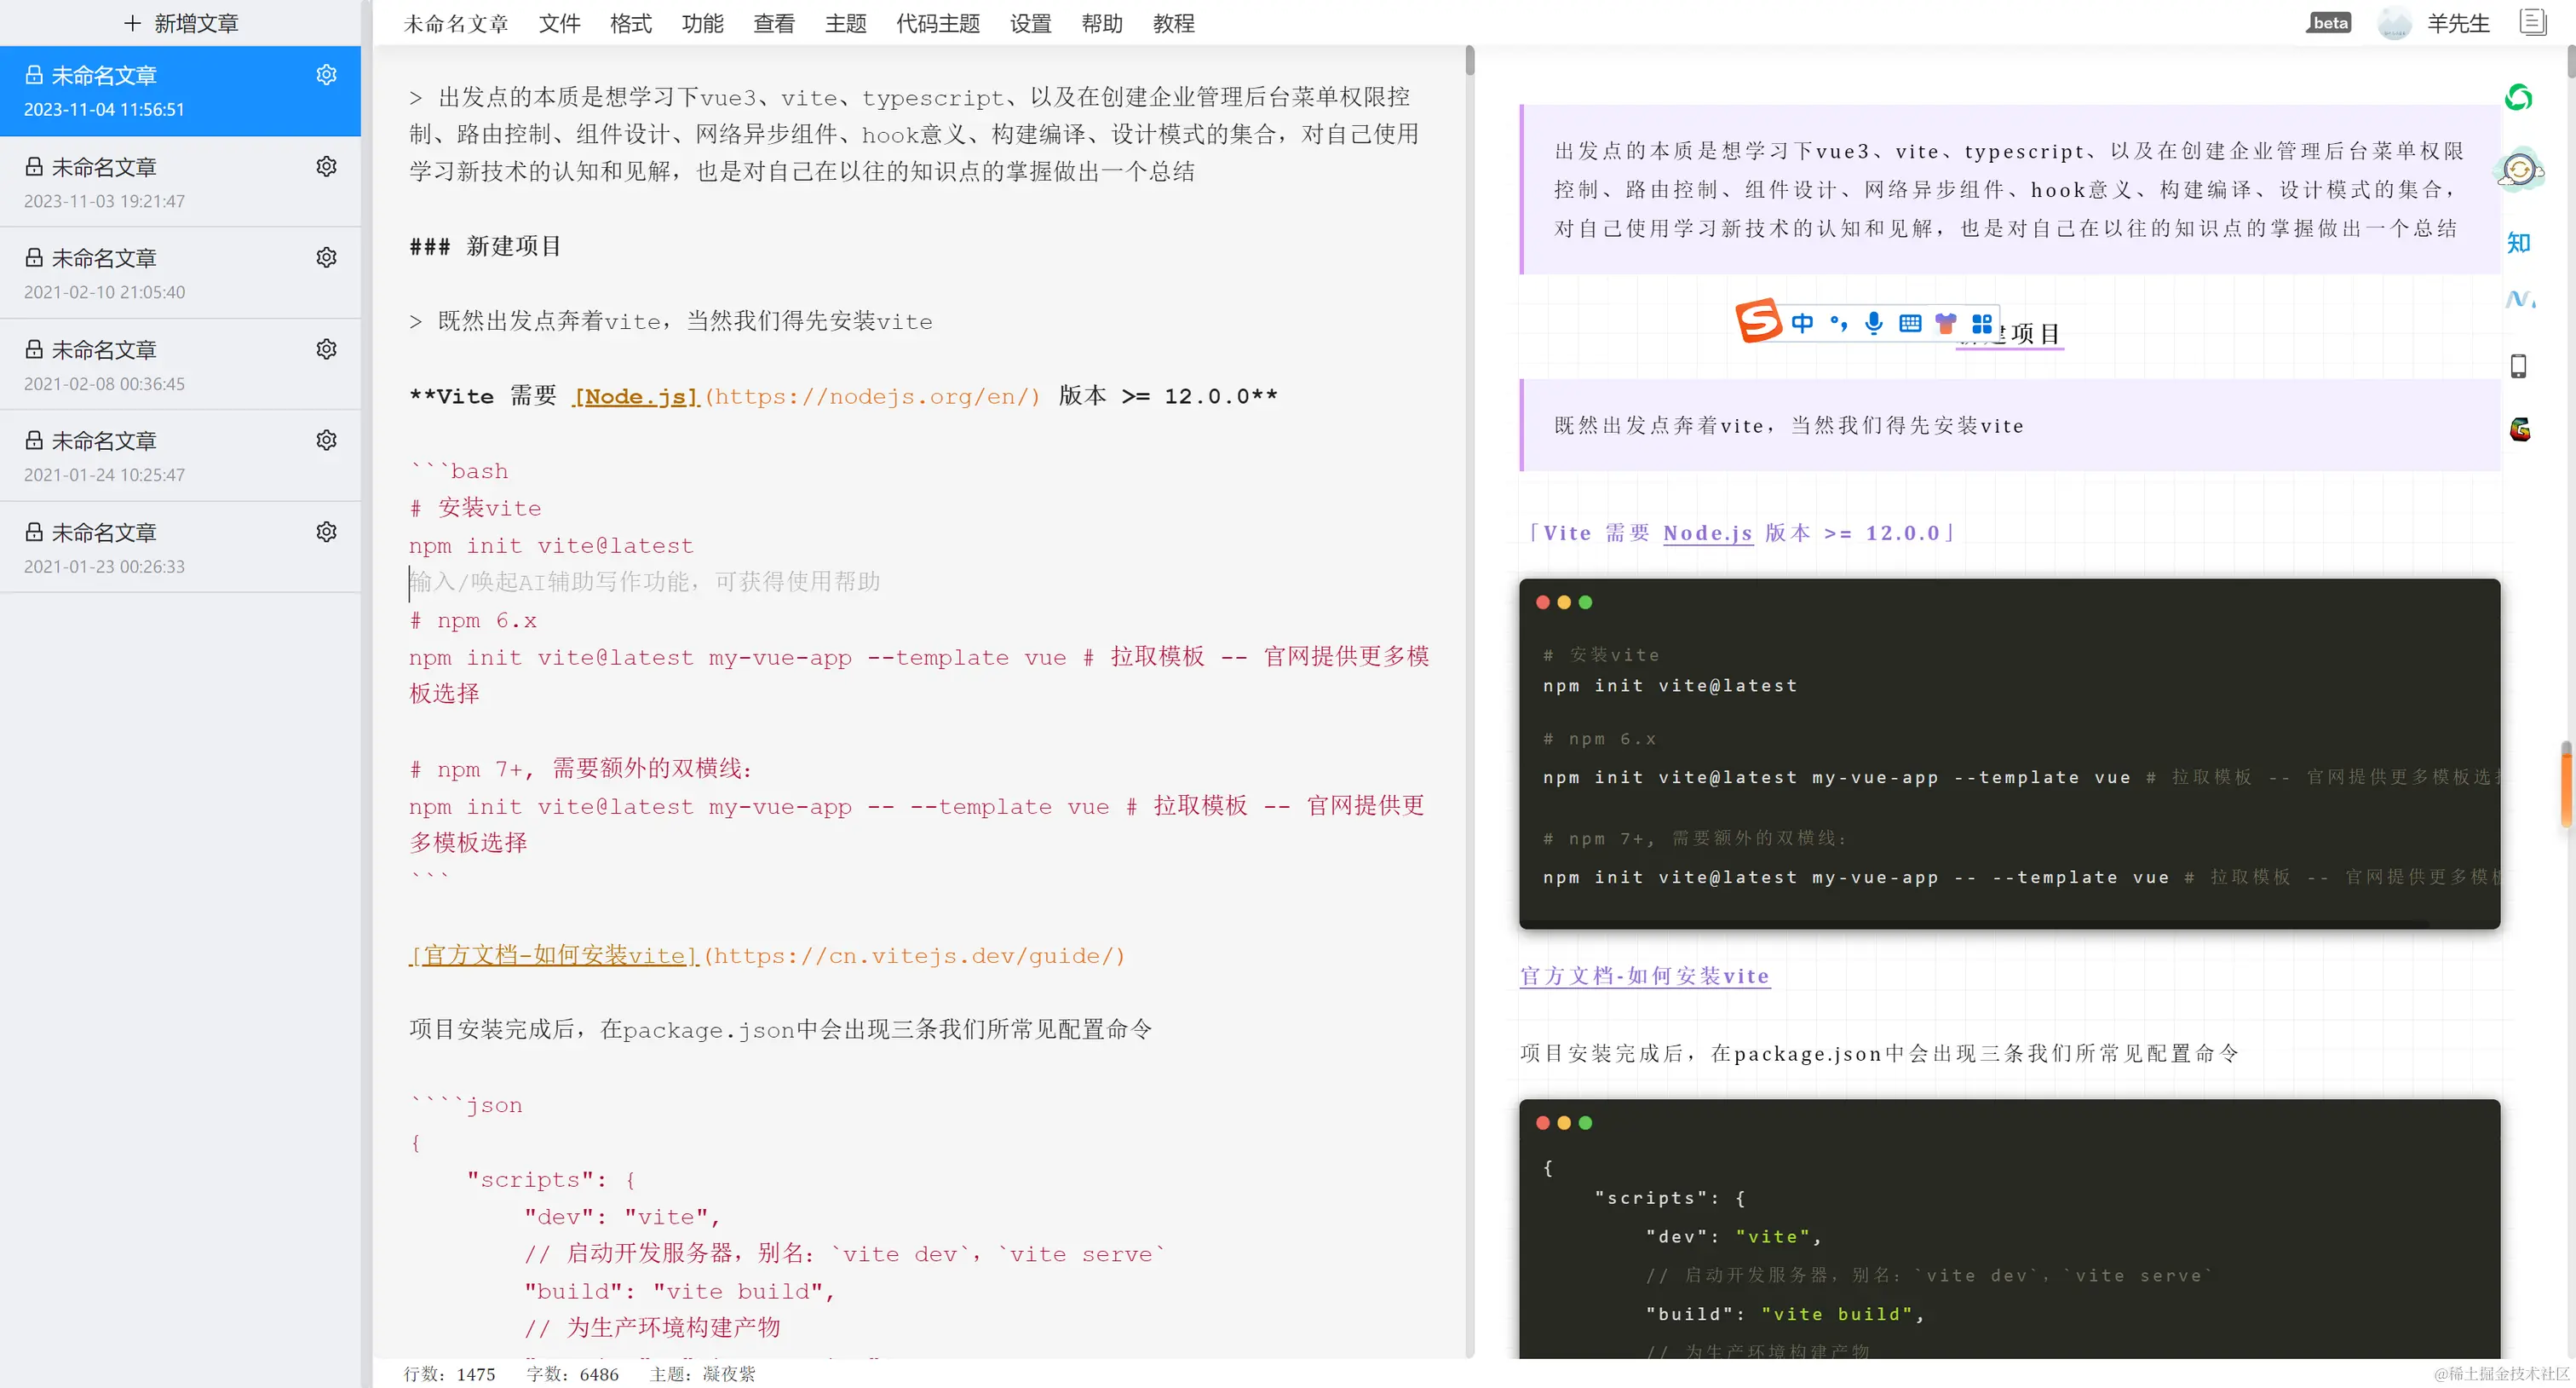Click the 新增文章 button
The image size is (2576, 1388).
pos(181,23)
